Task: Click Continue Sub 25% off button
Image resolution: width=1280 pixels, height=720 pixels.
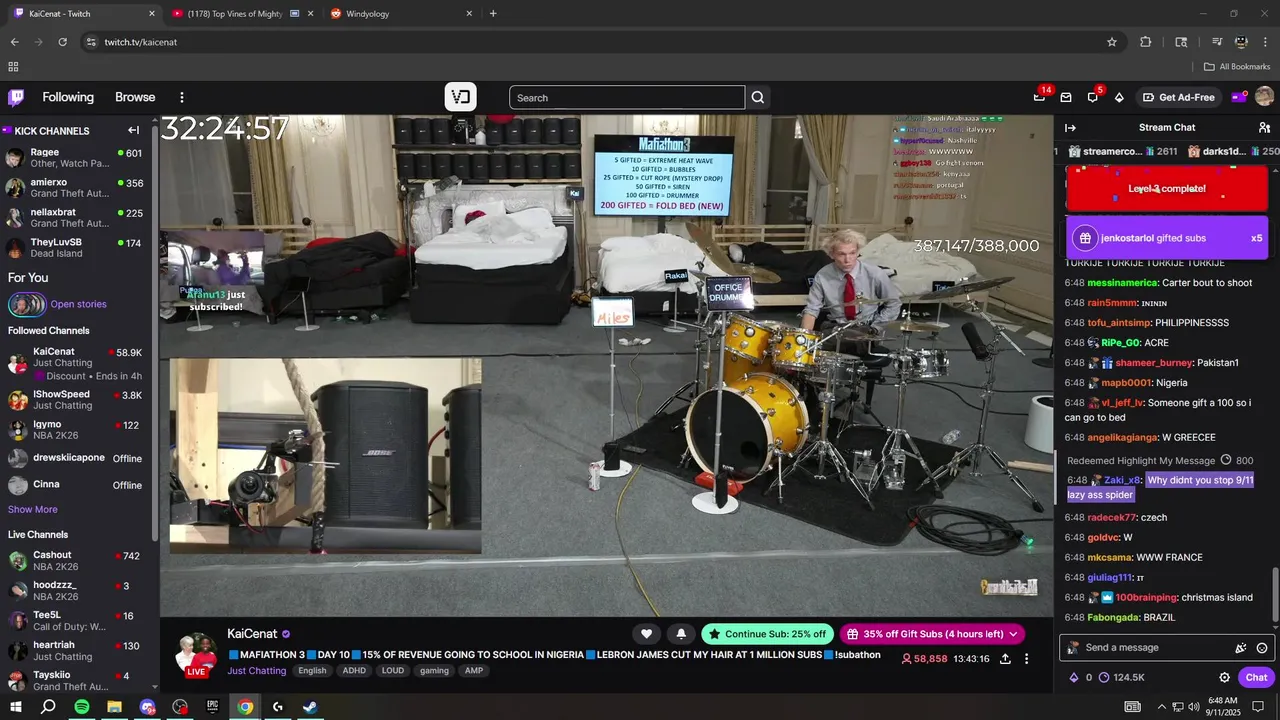Action: (767, 634)
